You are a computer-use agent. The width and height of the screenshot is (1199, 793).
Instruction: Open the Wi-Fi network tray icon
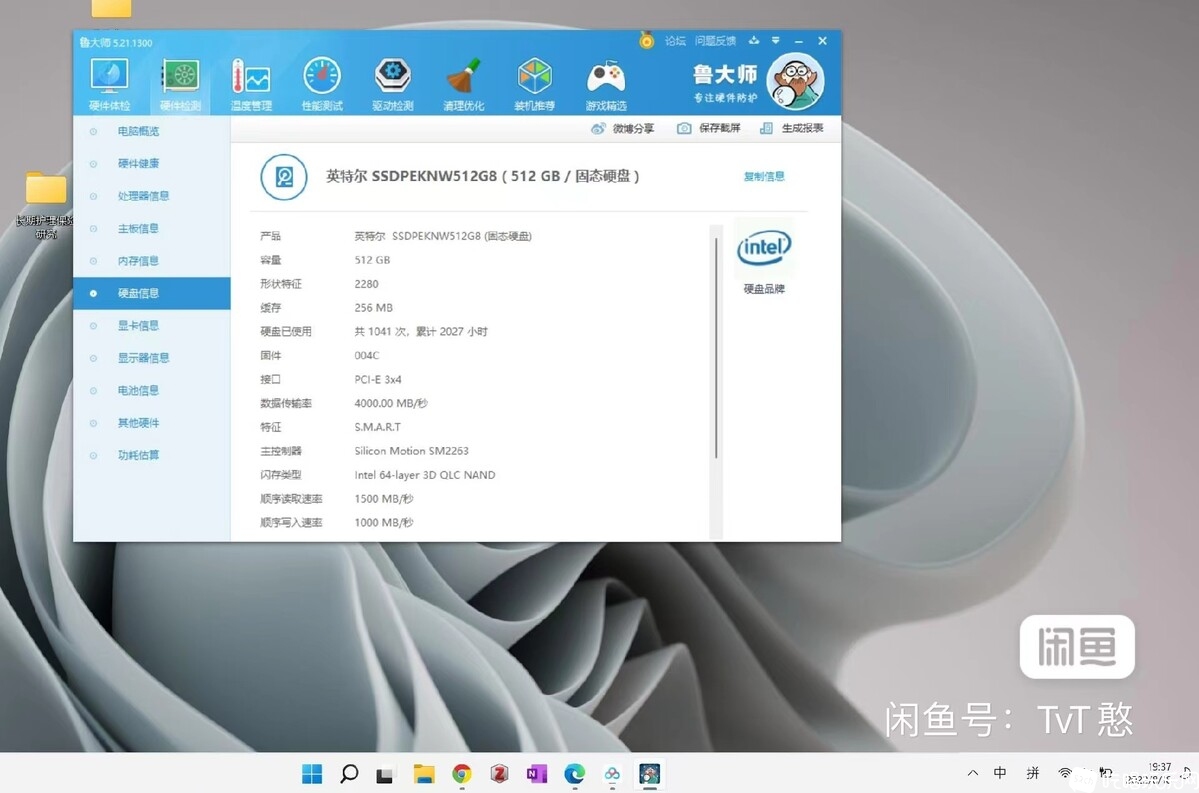1064,773
